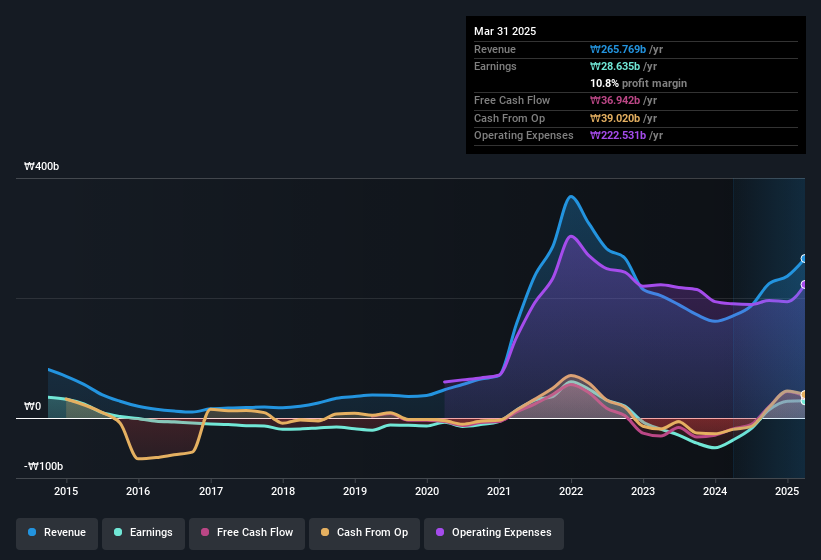Click the 2023 x-axis label
Screen dimensions: 821x560
pos(643,491)
